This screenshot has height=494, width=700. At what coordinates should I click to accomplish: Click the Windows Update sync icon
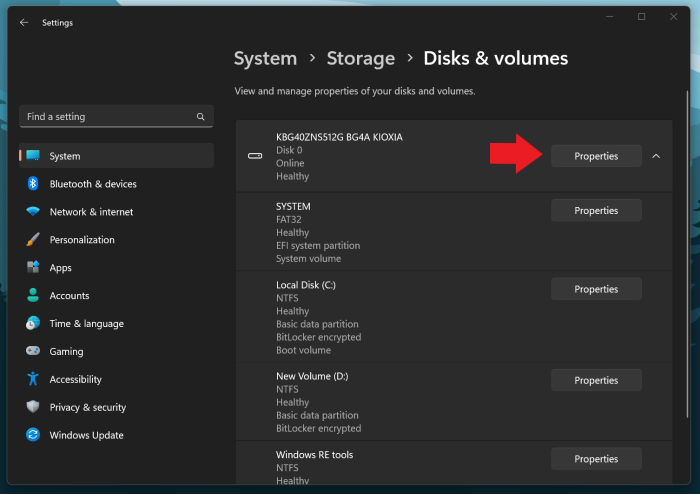point(33,435)
